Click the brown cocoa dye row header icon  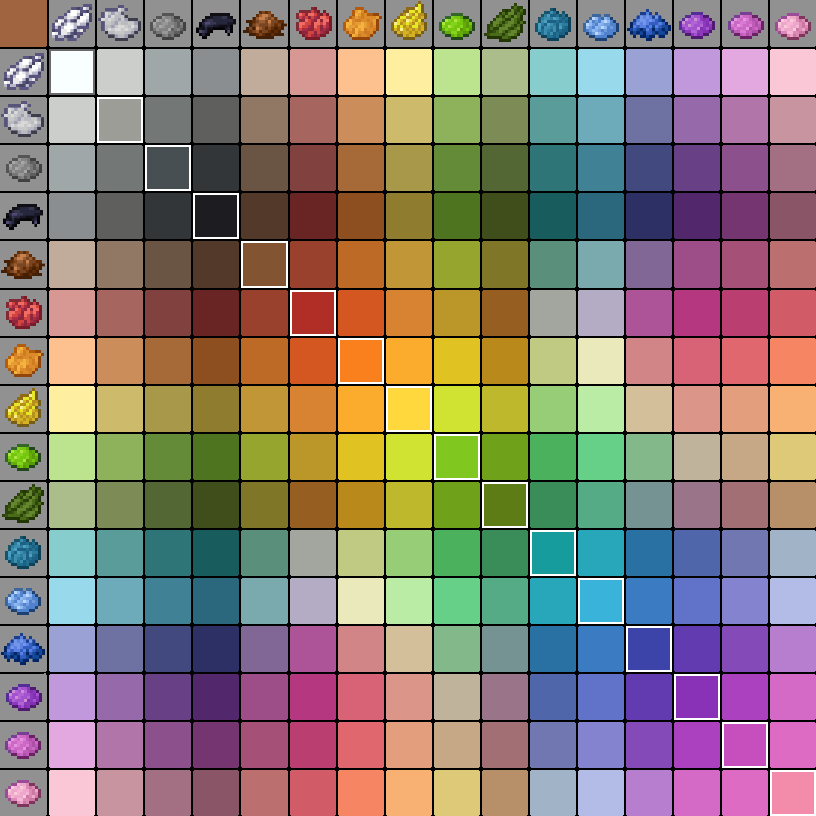pos(23,264)
